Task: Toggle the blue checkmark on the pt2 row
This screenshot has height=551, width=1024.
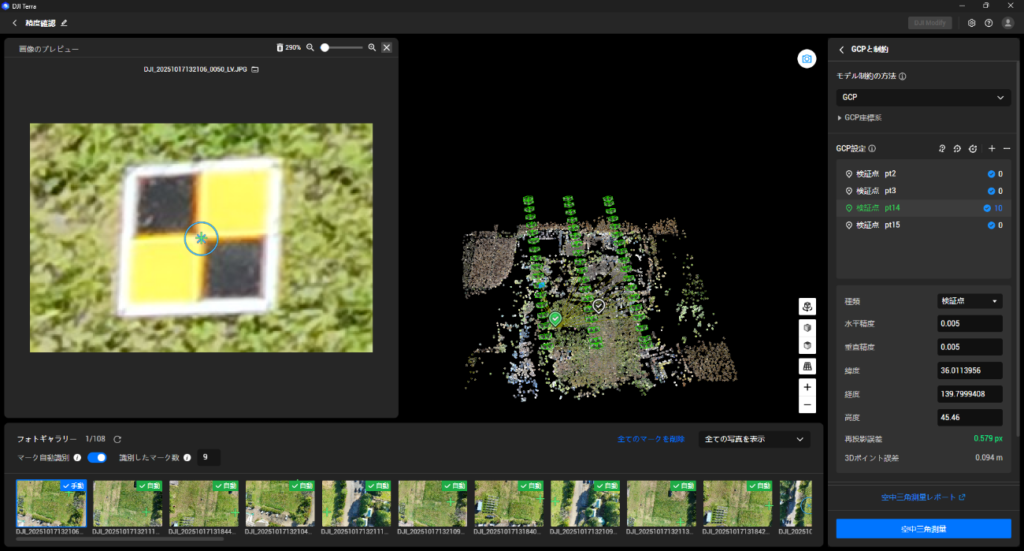Action: click(991, 174)
